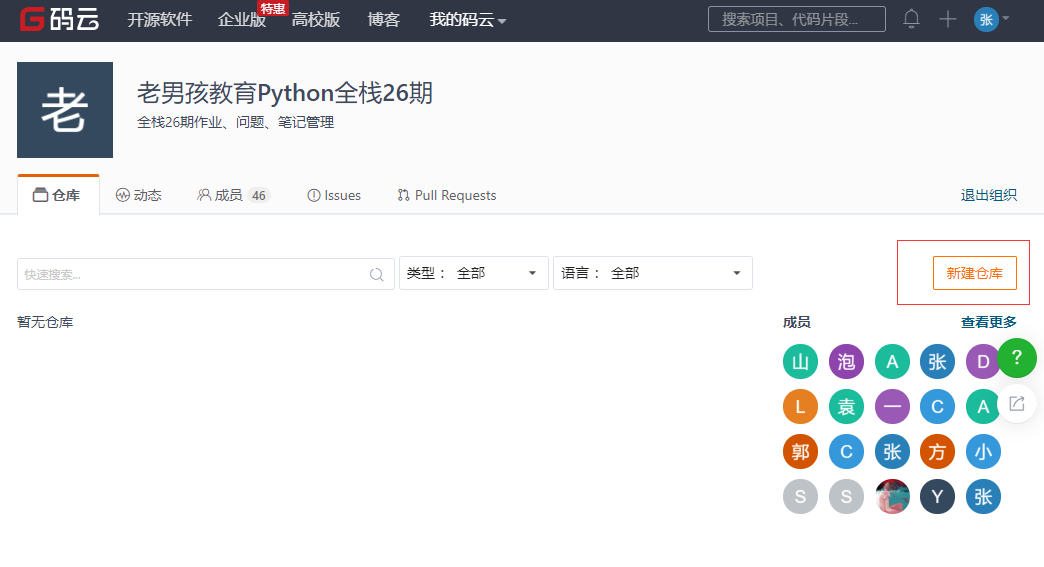1044x567 pixels.
Task: Click the plus create icon in header
Action: (x=947, y=19)
